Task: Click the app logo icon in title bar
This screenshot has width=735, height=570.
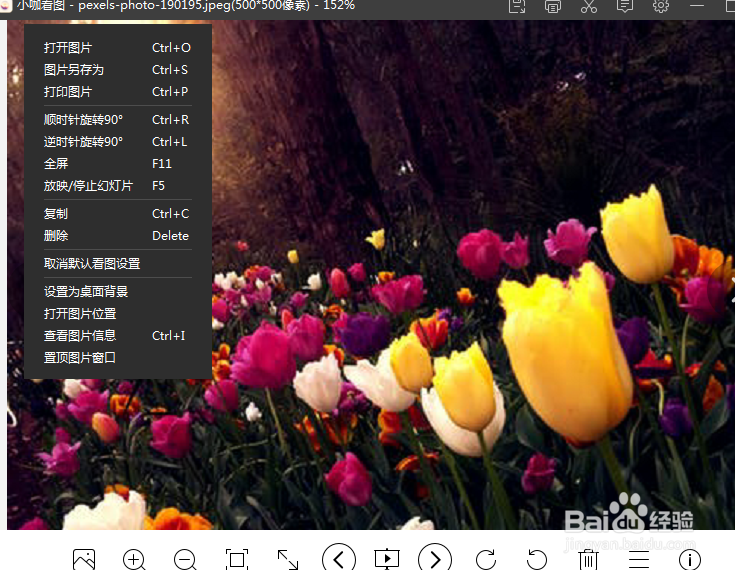Action: coord(6,6)
